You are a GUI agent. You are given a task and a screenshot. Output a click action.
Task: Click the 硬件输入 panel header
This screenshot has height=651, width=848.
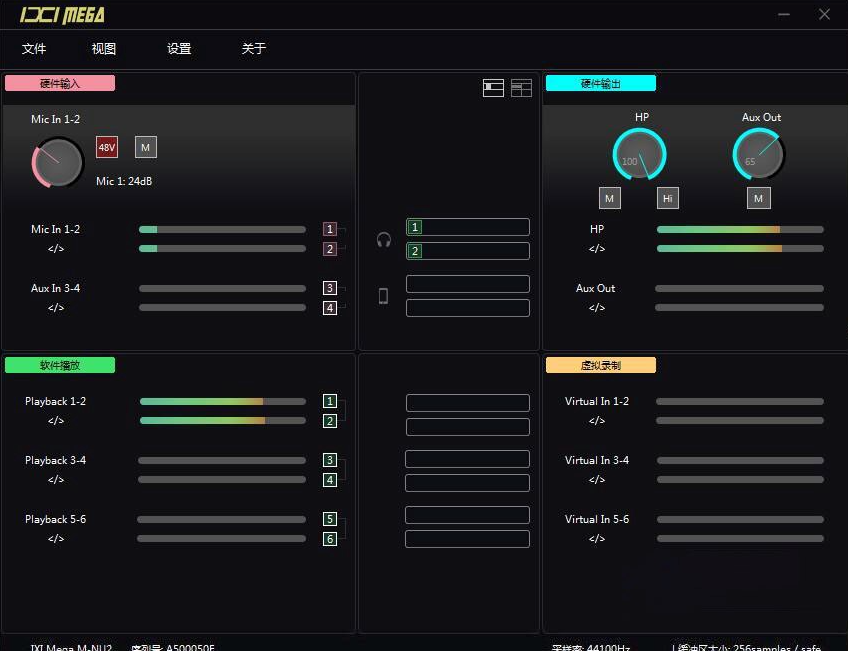click(x=59, y=83)
